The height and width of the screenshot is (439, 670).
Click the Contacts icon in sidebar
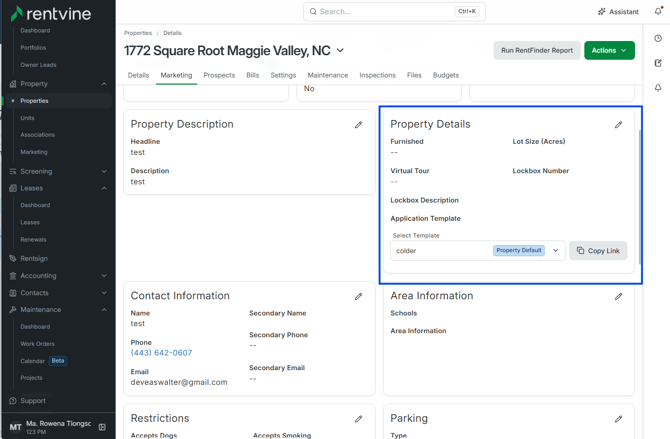tap(13, 293)
